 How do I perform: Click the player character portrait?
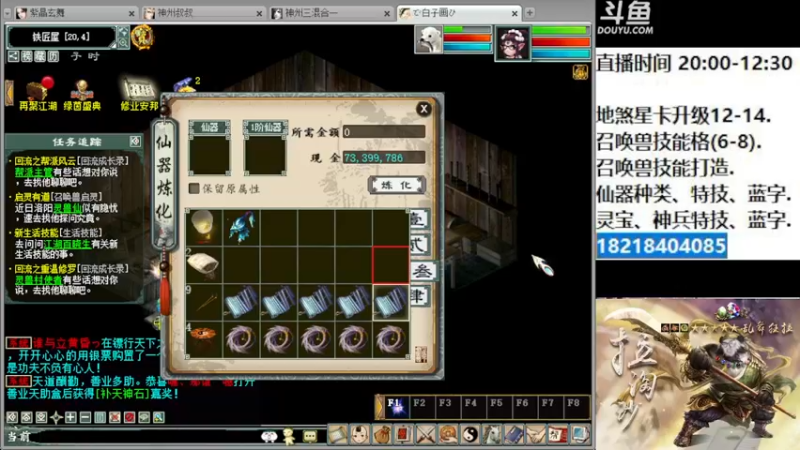click(x=513, y=43)
